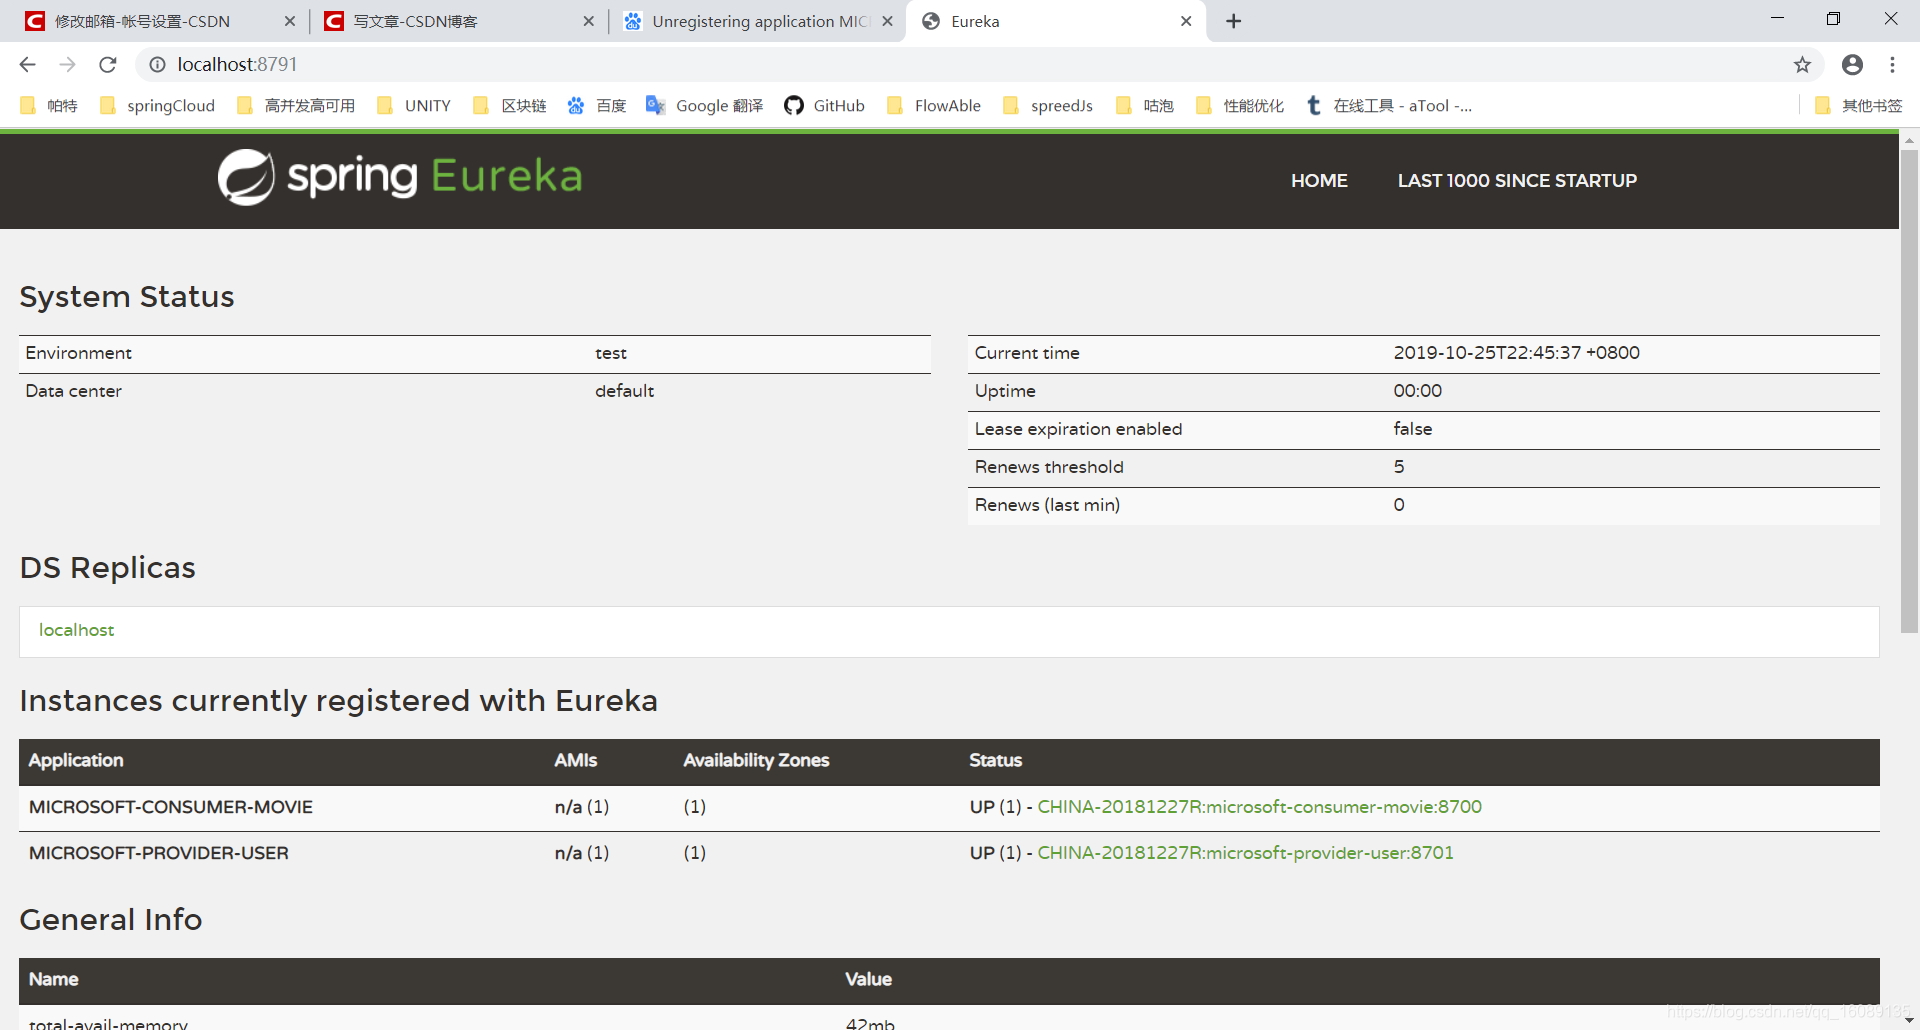
Task: Open the 区块链 bookmark folder
Action: point(510,106)
